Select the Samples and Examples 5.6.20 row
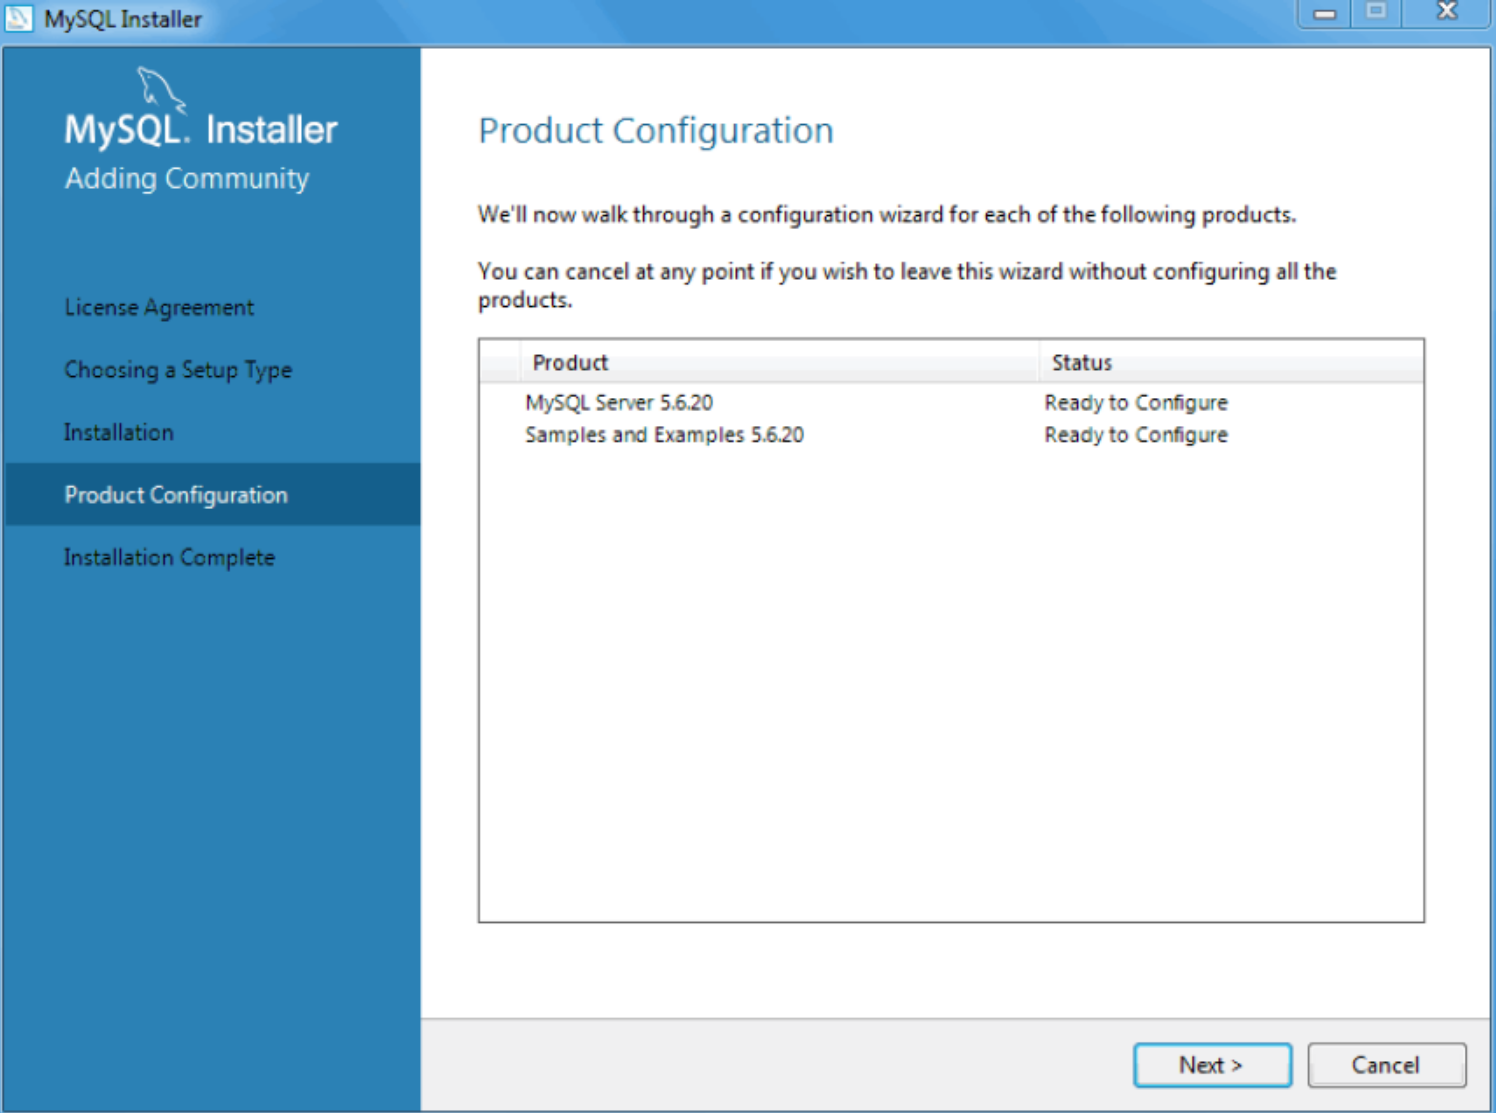The image size is (1496, 1113). pyautogui.click(x=666, y=434)
